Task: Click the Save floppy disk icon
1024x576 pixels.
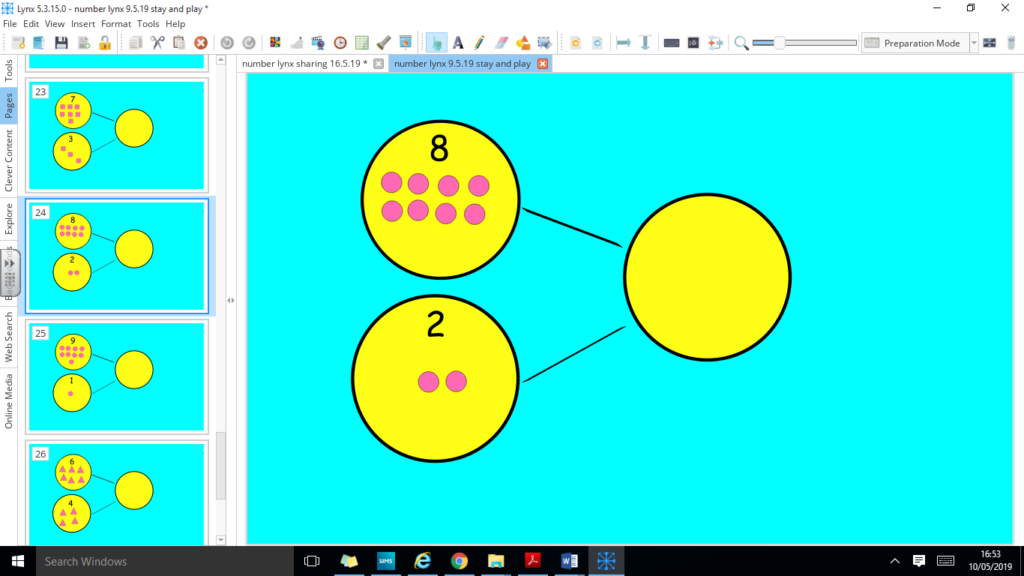Action: point(61,43)
